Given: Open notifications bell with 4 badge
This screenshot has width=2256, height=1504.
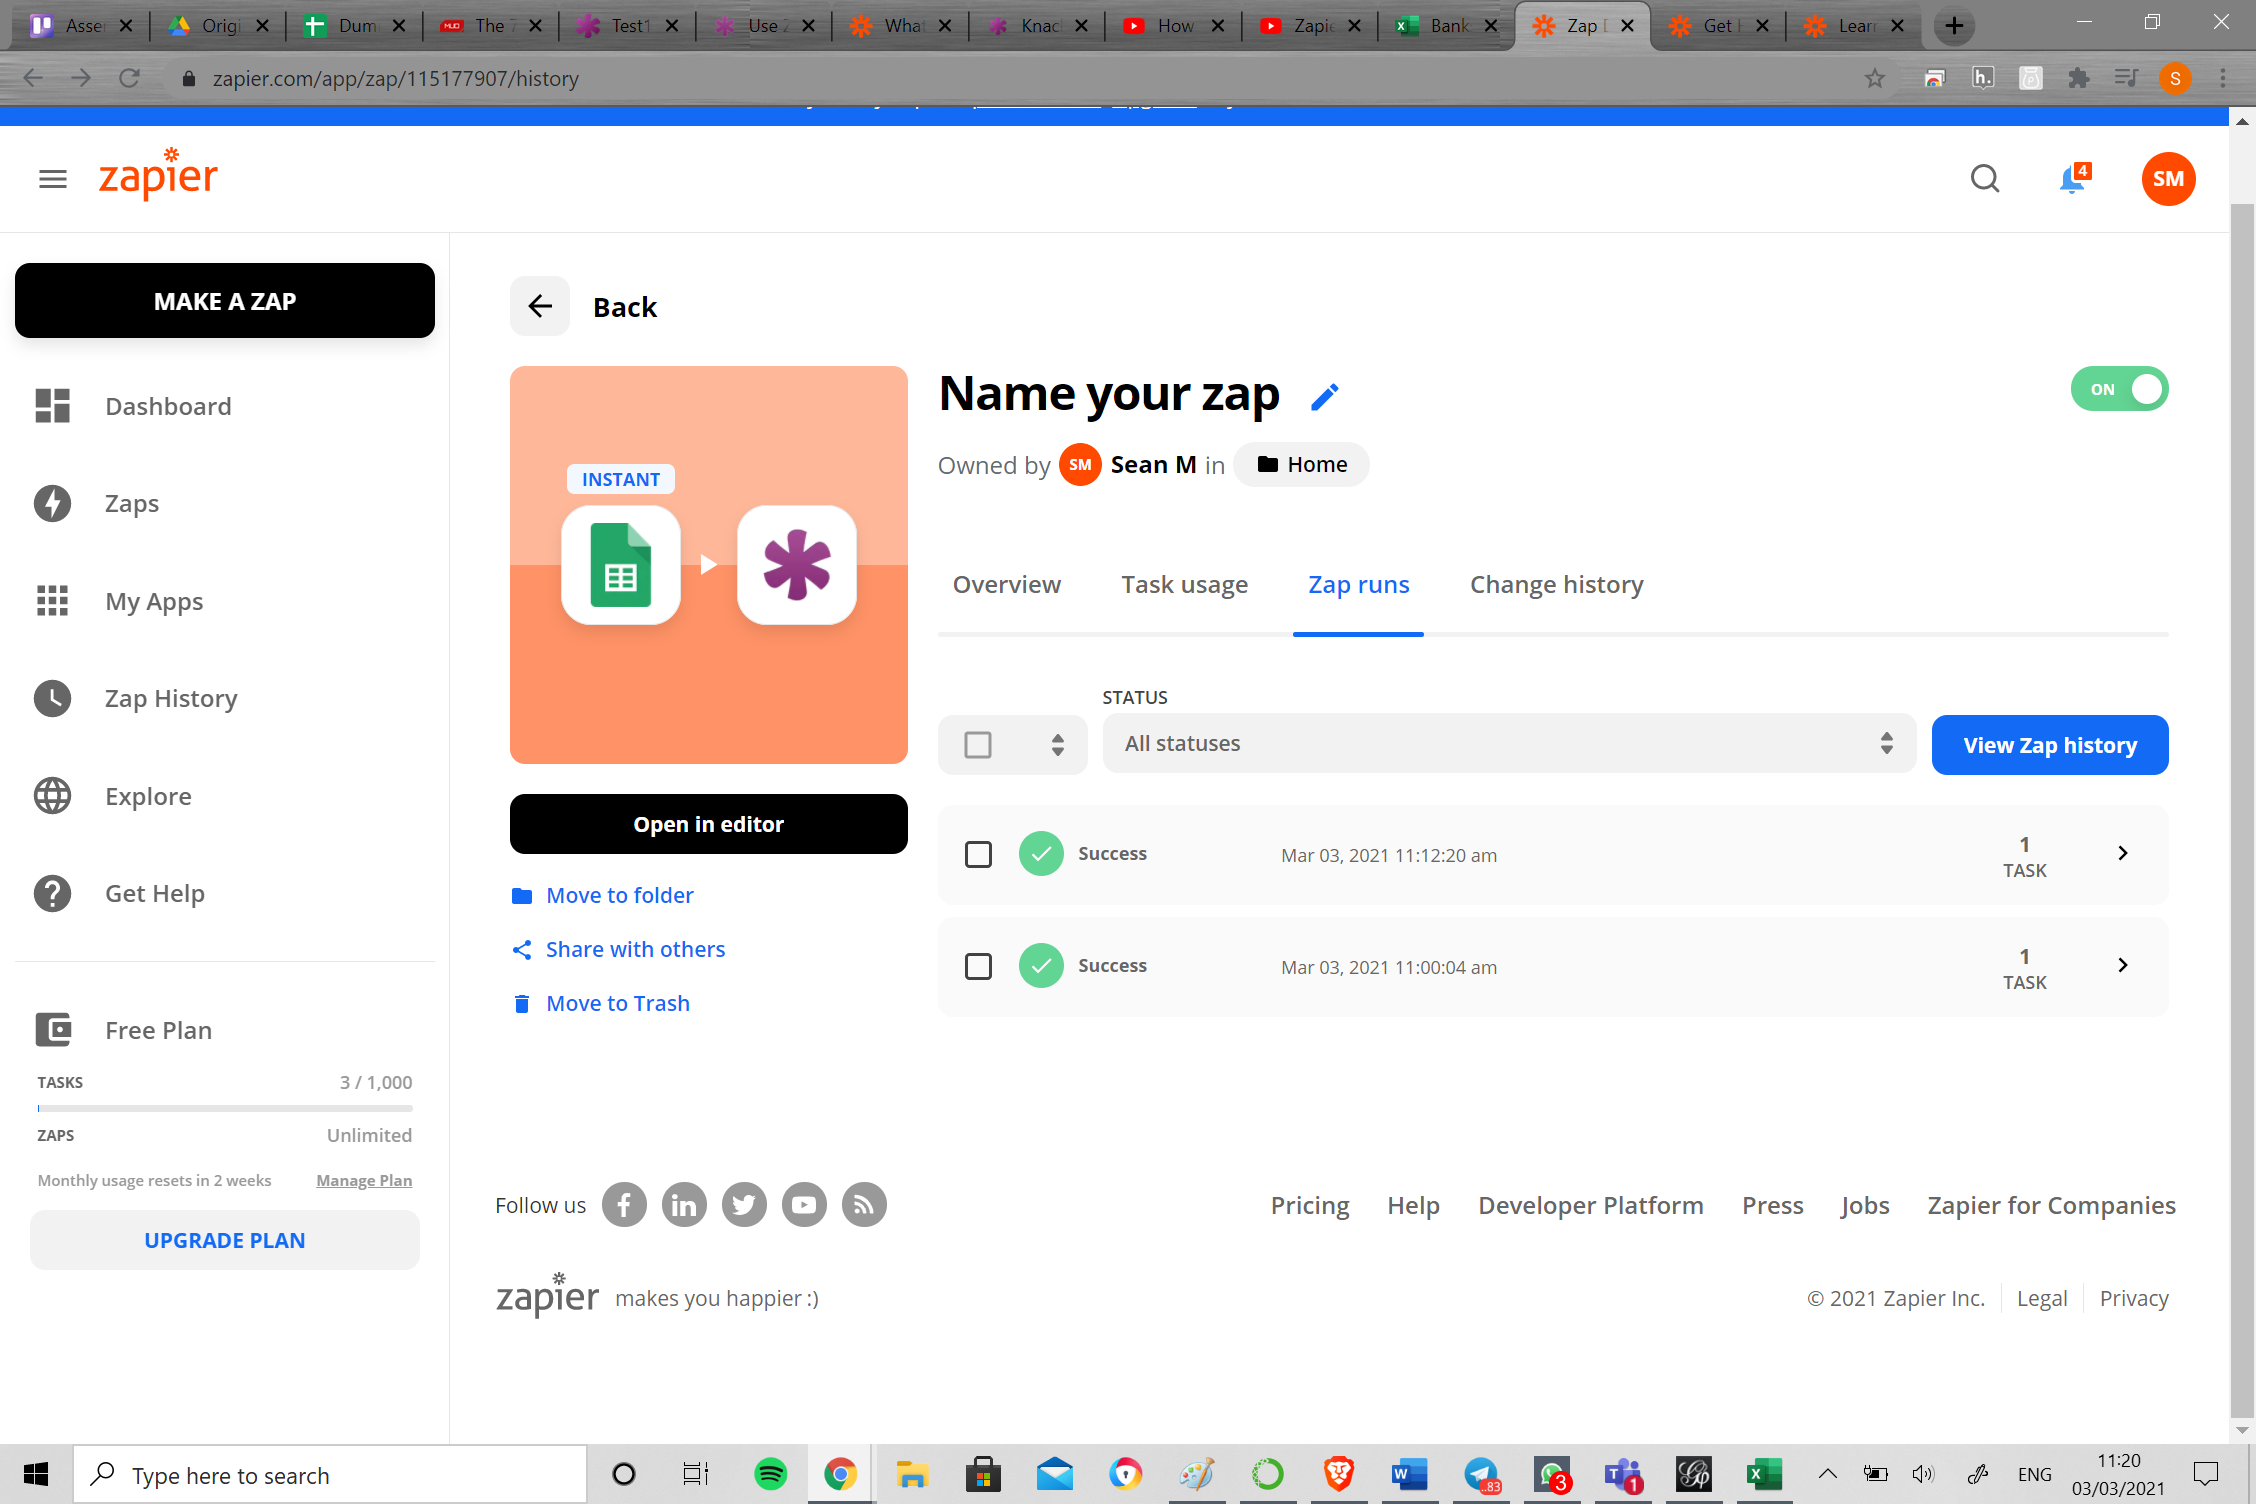Looking at the screenshot, I should [x=2073, y=179].
